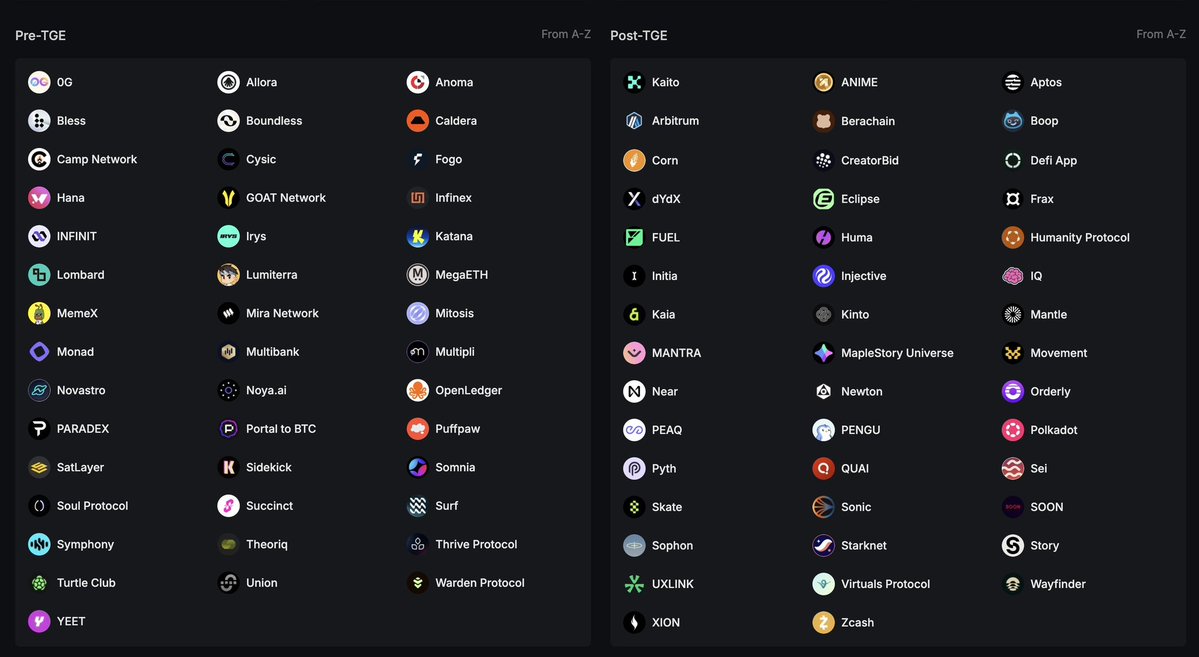Select the MegaETH logo icon
The height and width of the screenshot is (657, 1199).
tap(418, 275)
